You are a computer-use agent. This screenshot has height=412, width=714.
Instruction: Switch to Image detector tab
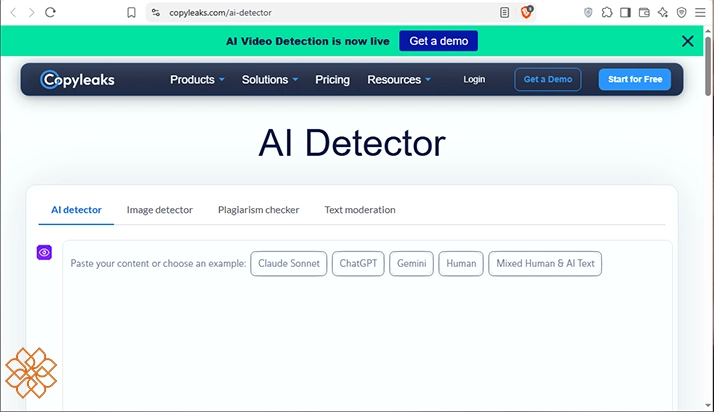point(159,210)
